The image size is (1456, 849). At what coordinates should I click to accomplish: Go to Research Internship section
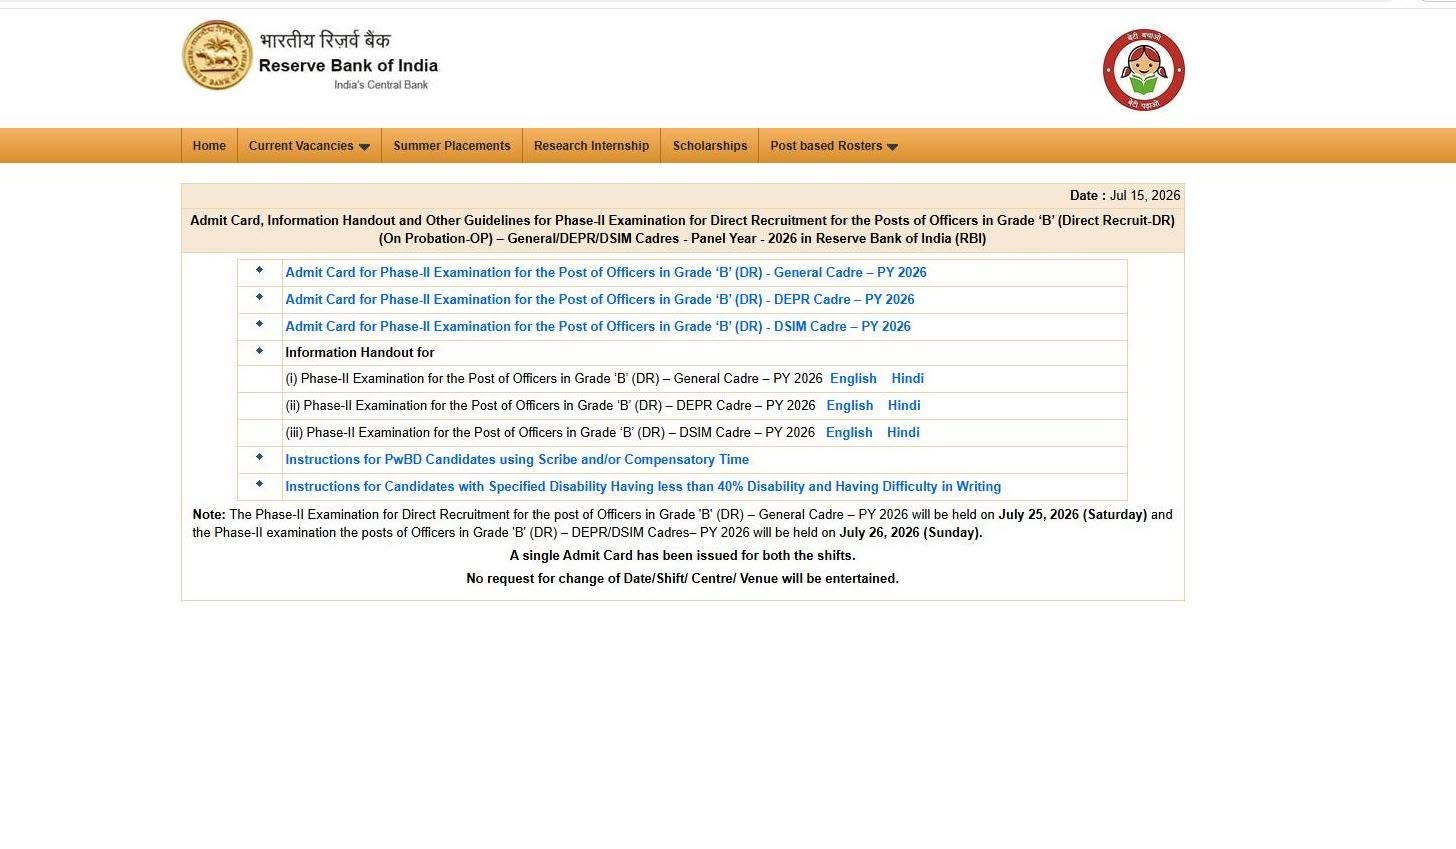(591, 146)
